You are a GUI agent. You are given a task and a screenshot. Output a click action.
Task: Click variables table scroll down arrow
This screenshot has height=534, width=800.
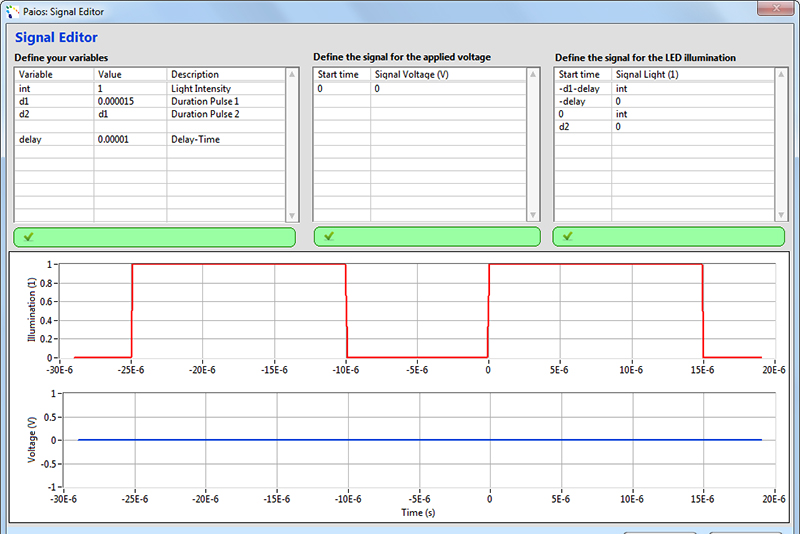292,215
